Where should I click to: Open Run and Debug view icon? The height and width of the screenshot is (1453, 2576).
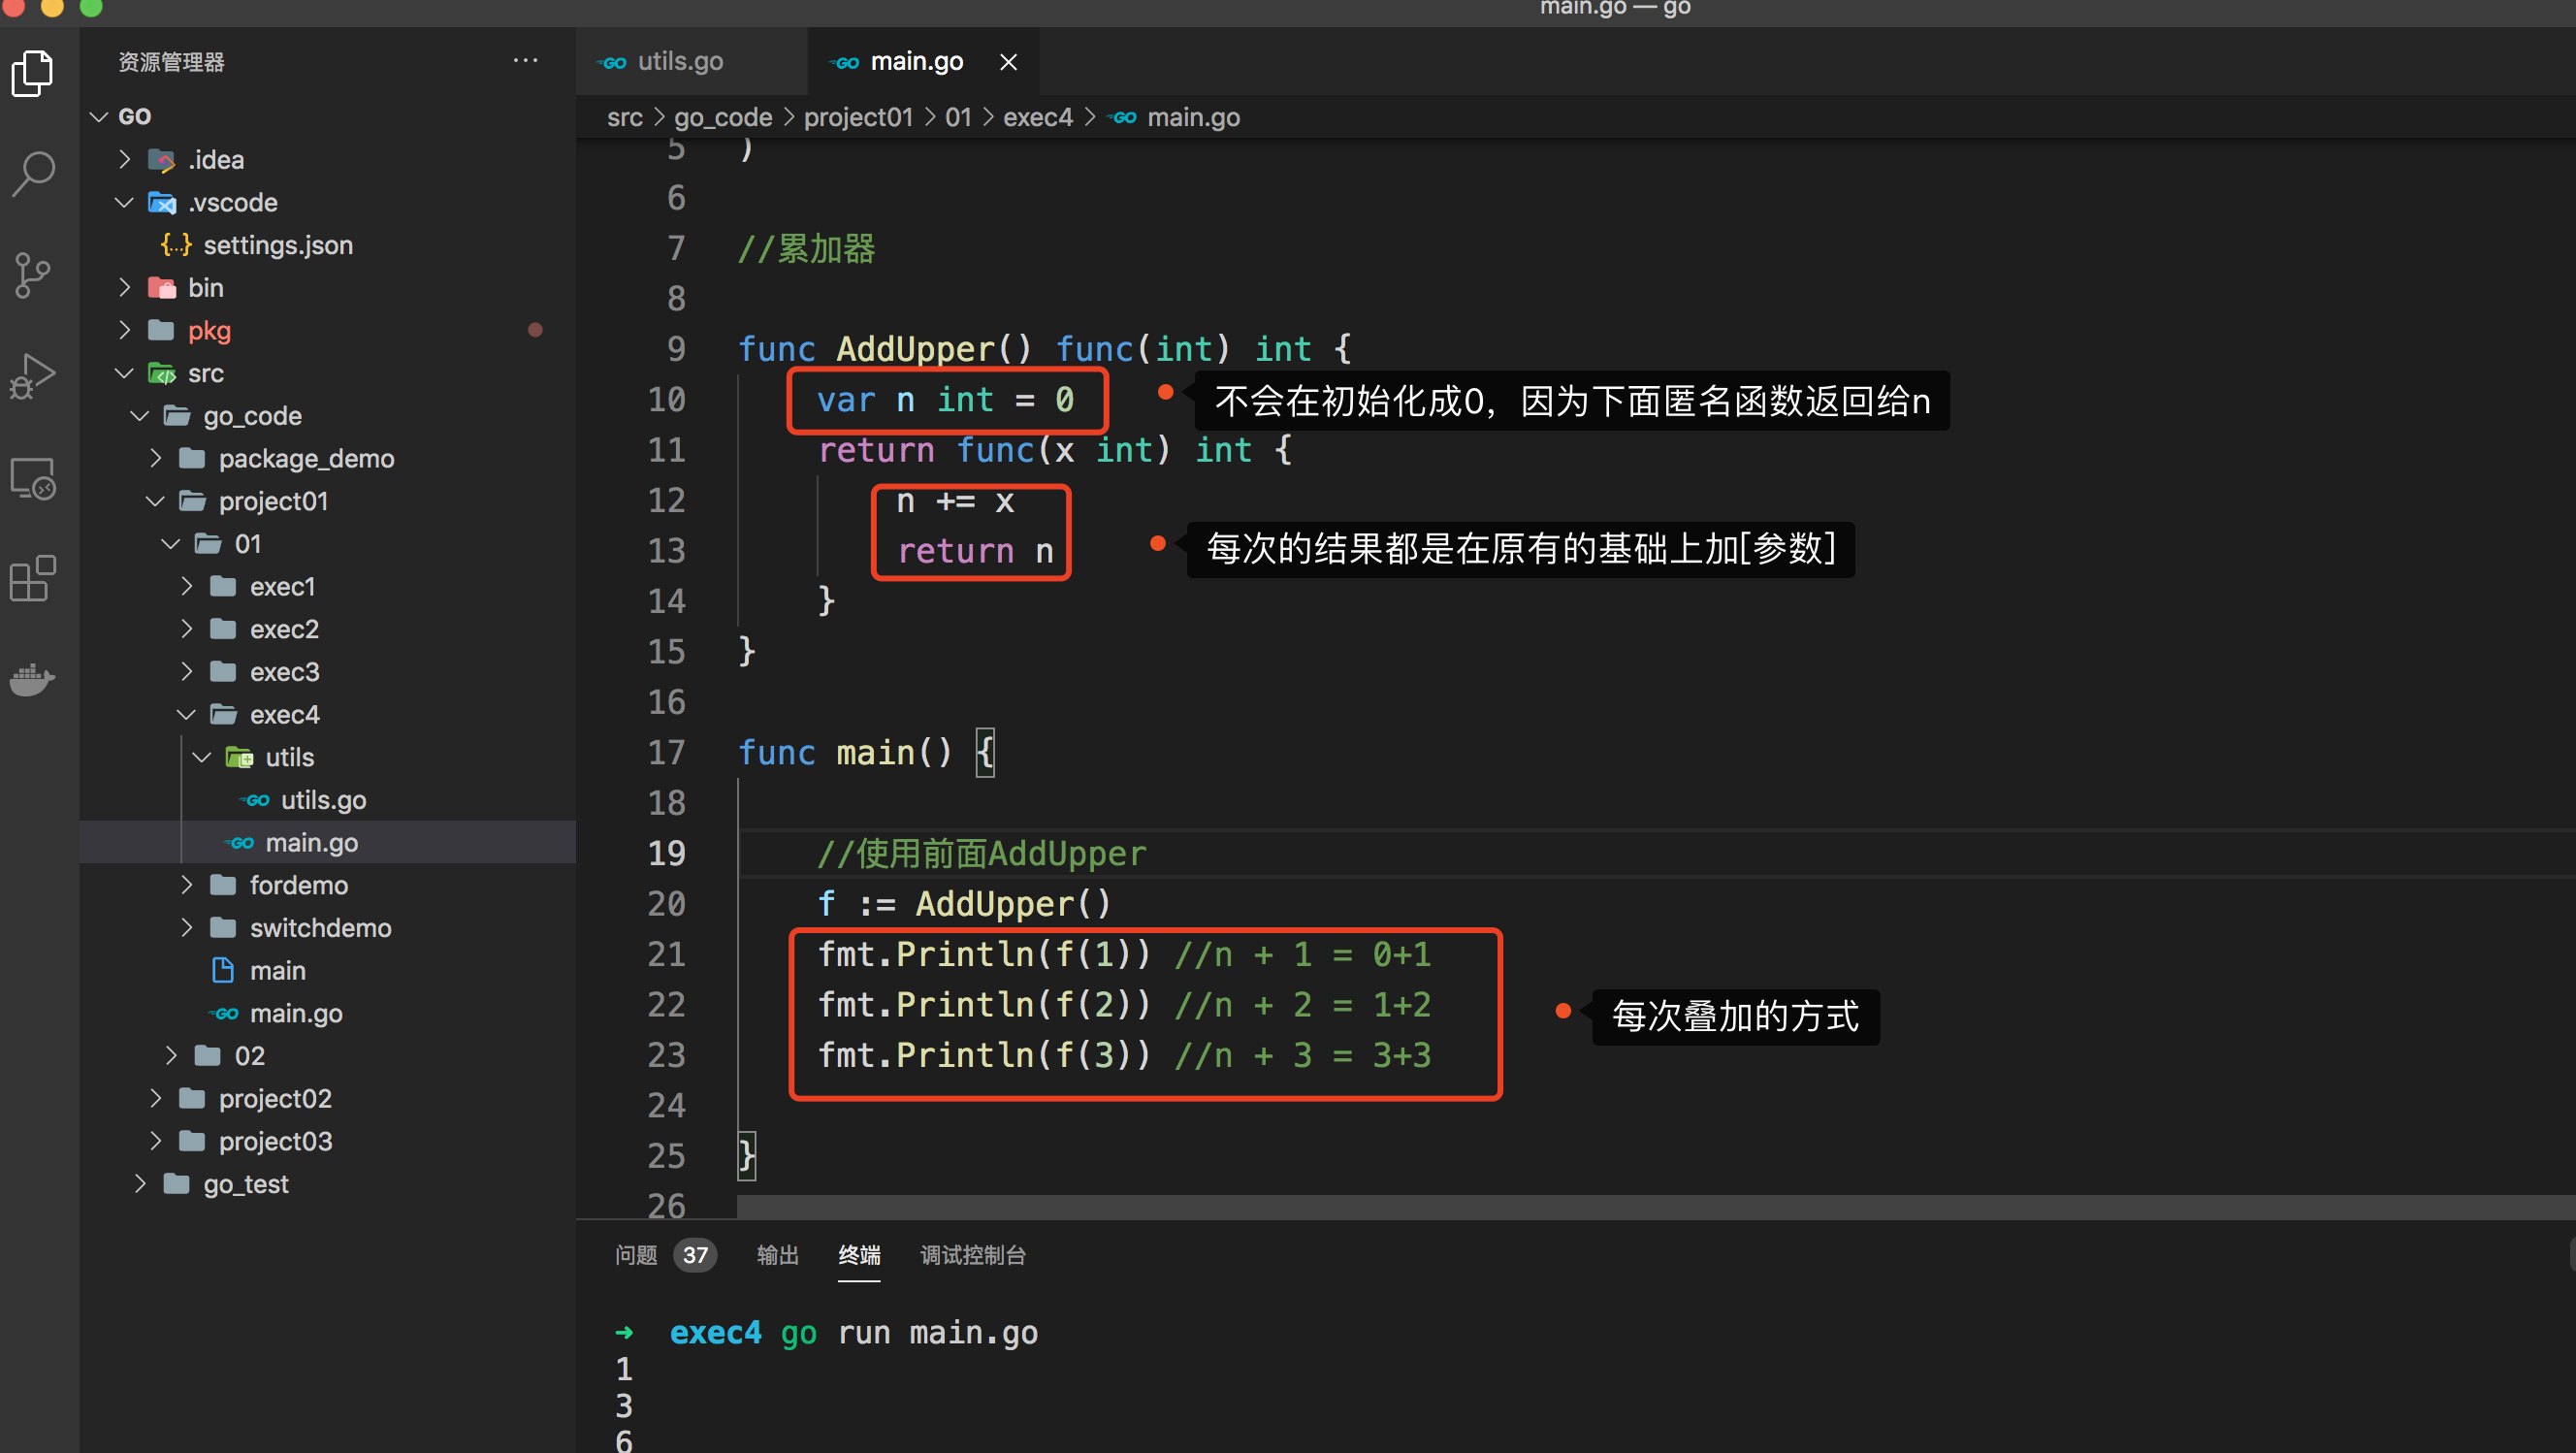33,376
